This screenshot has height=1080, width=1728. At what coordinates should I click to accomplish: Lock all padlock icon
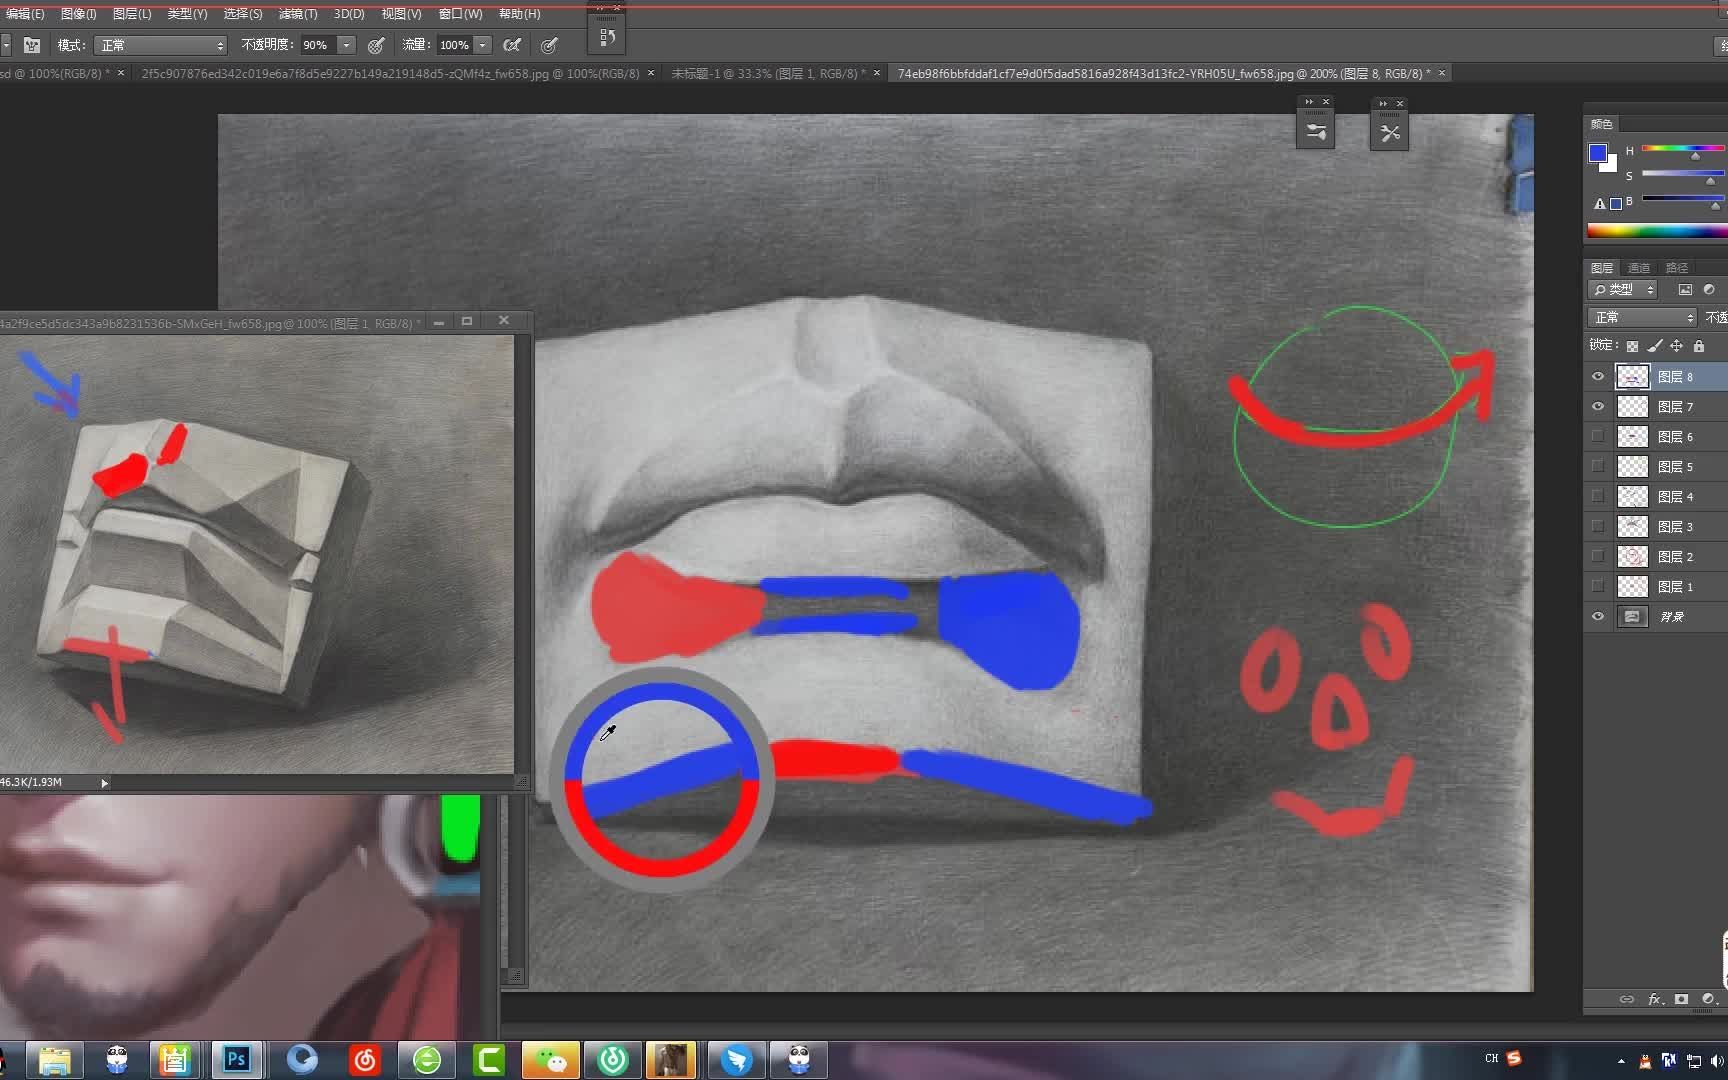point(1699,346)
